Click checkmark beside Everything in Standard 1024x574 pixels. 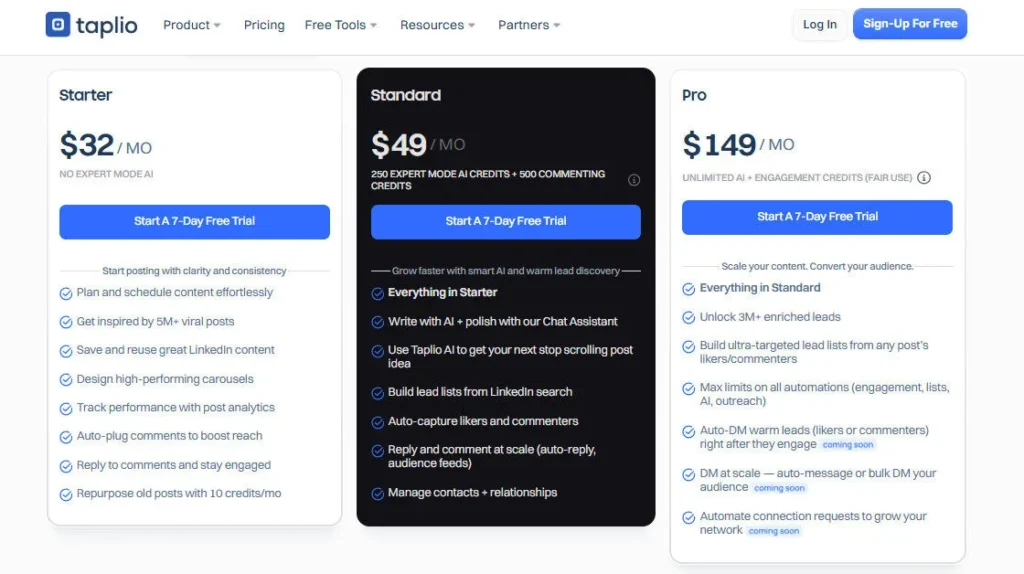coord(689,288)
